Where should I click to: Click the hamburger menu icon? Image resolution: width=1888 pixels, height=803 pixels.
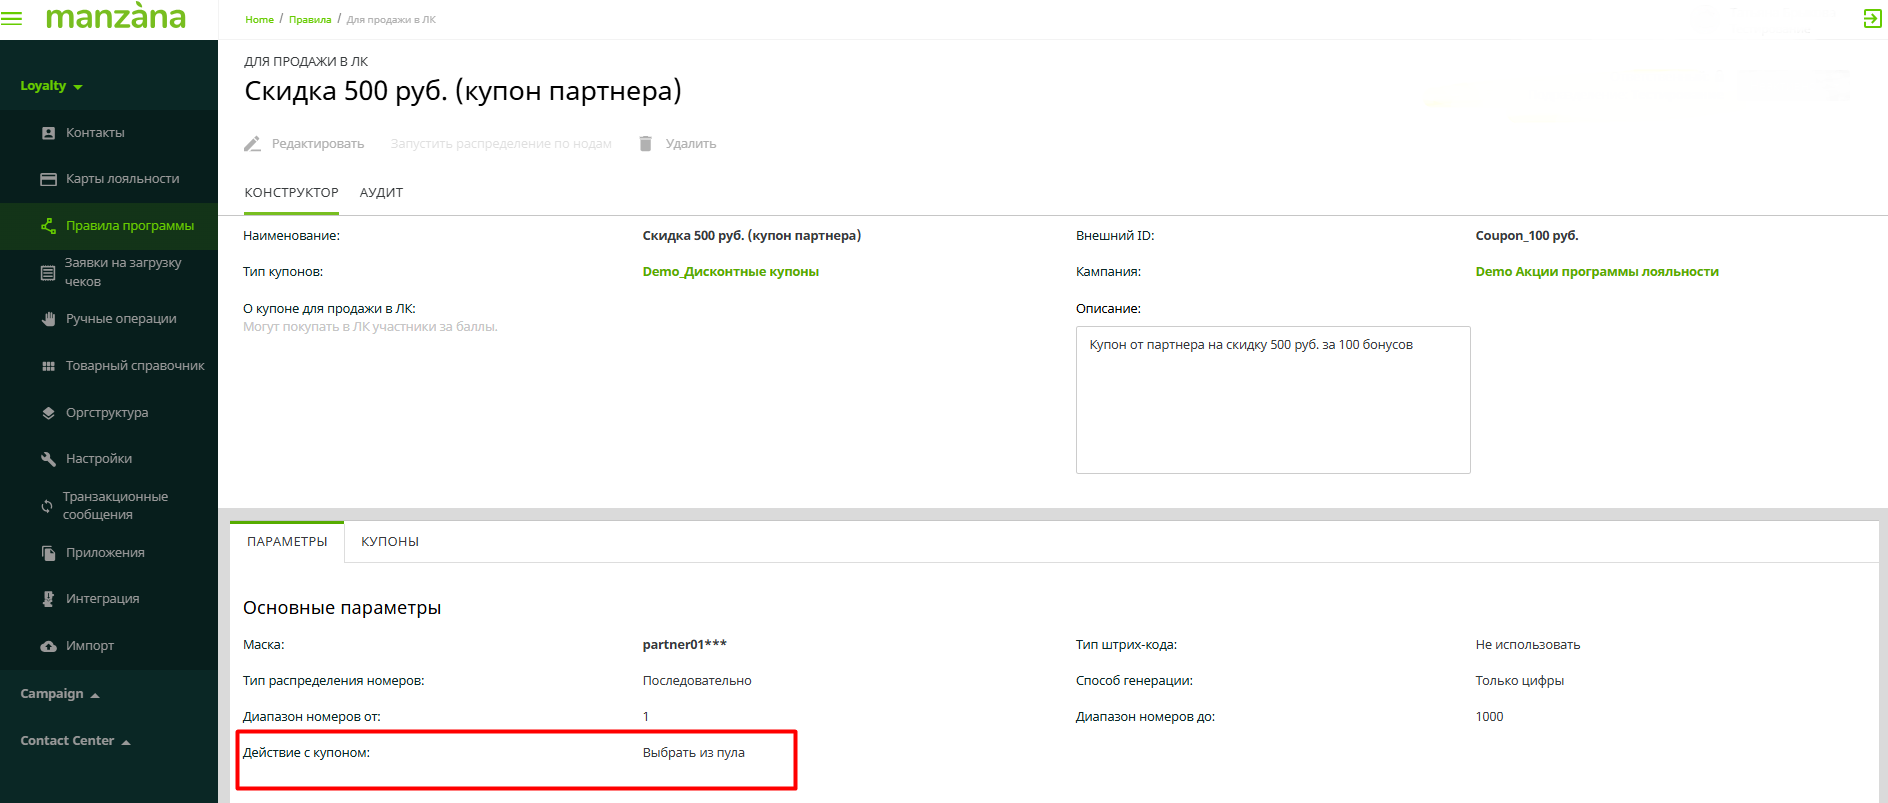click(12, 19)
